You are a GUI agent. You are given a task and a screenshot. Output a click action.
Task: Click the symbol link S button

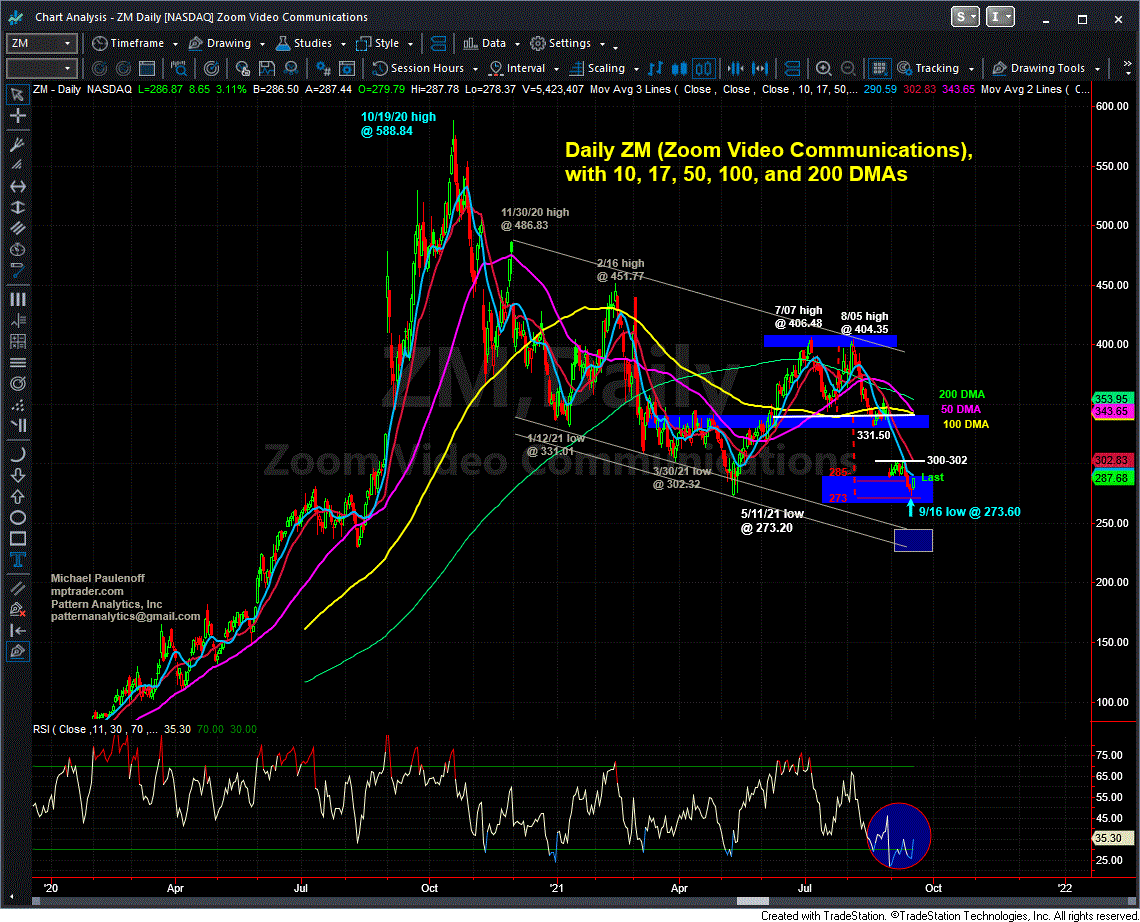pyautogui.click(x=965, y=17)
